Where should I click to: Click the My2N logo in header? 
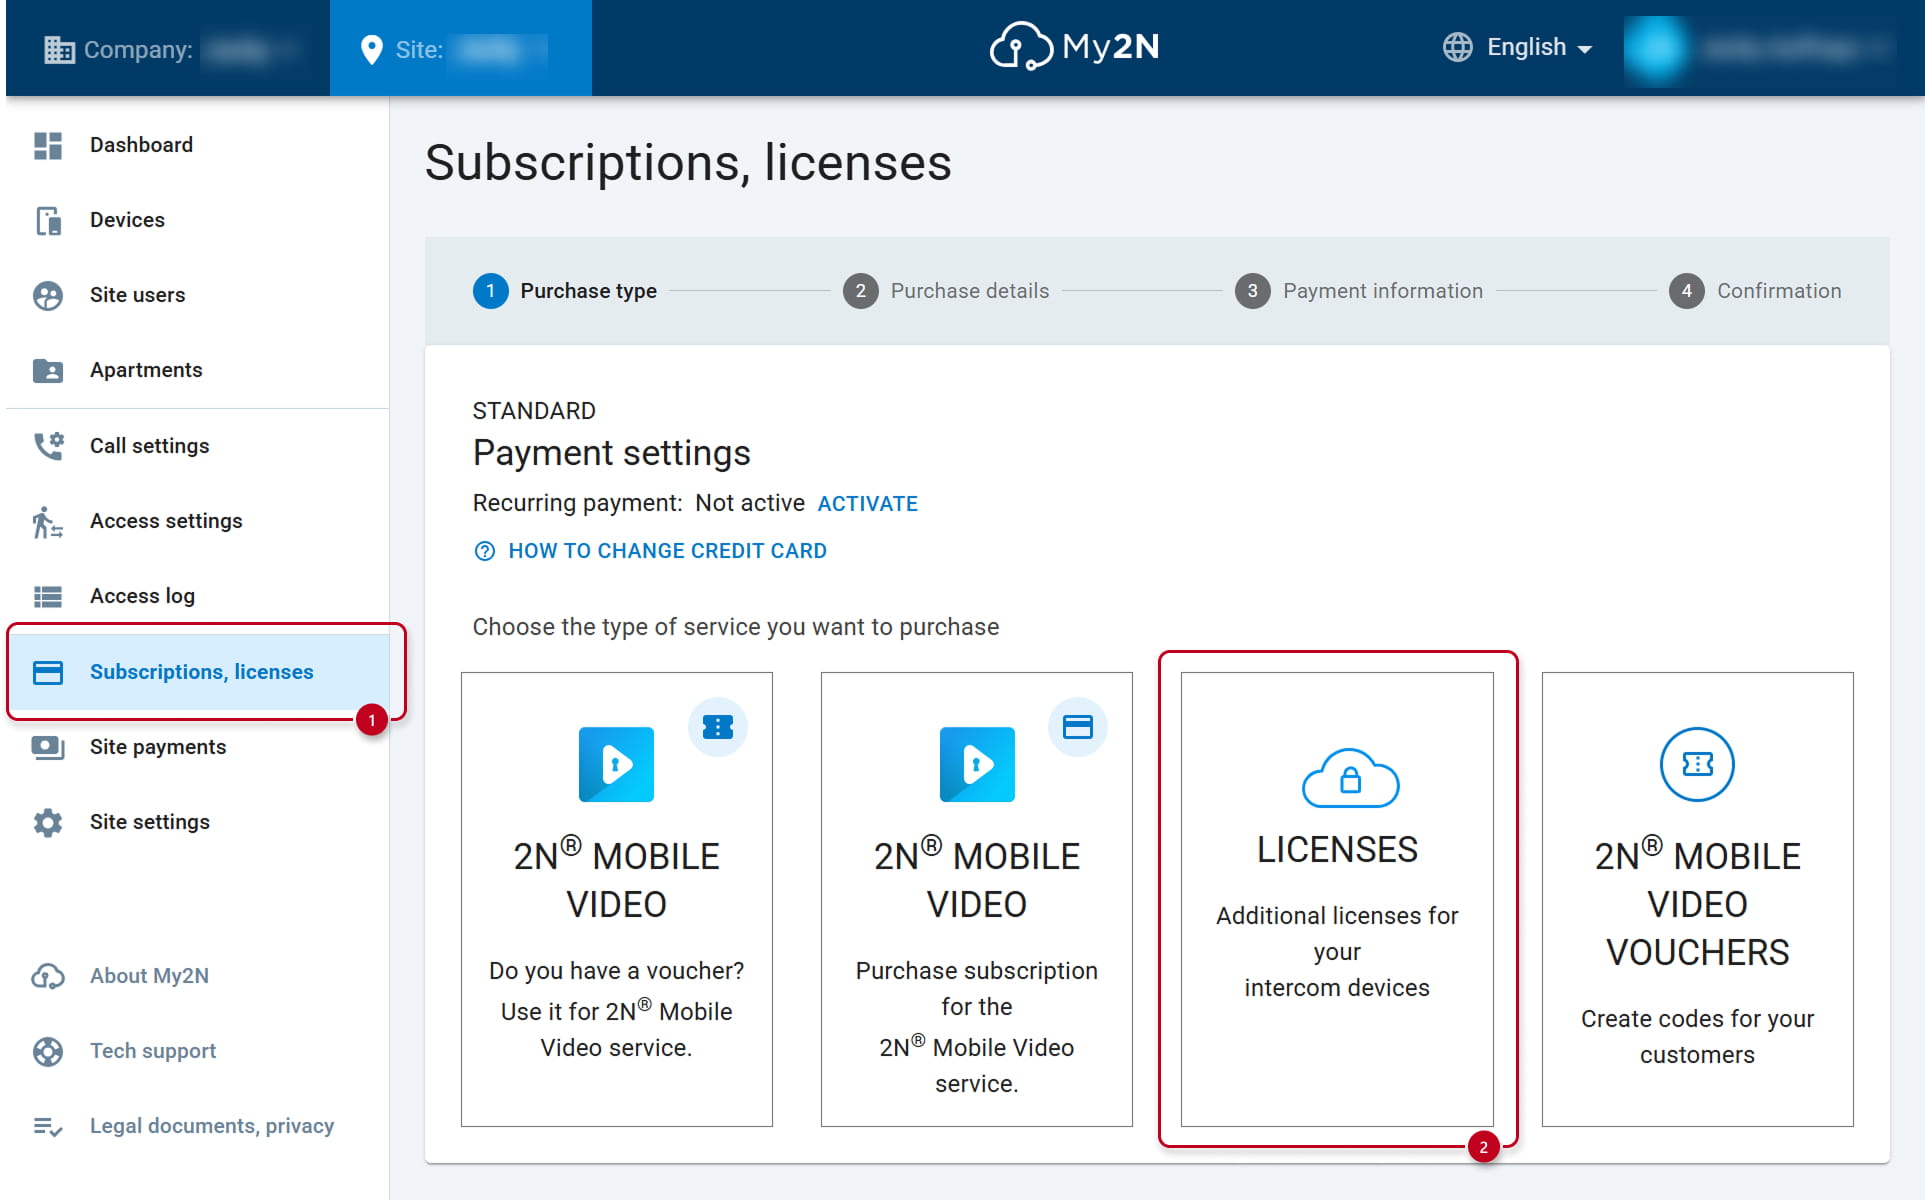(x=1074, y=46)
